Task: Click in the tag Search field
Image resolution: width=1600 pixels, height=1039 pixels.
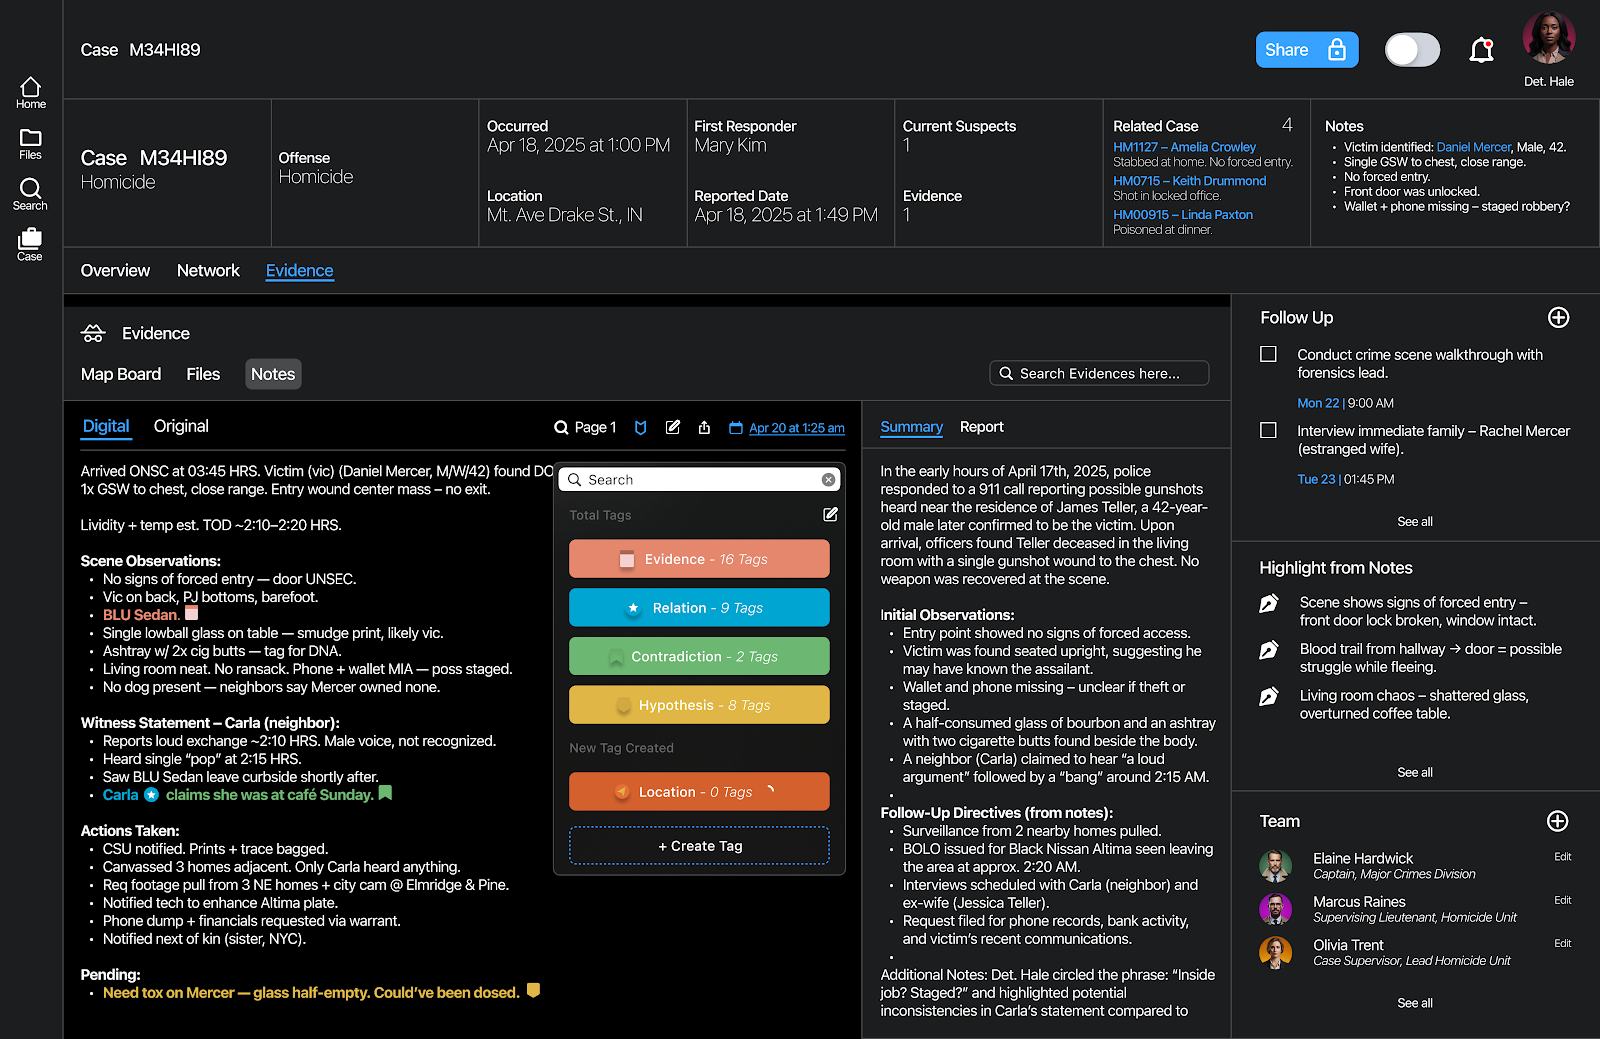Action: [x=698, y=480]
